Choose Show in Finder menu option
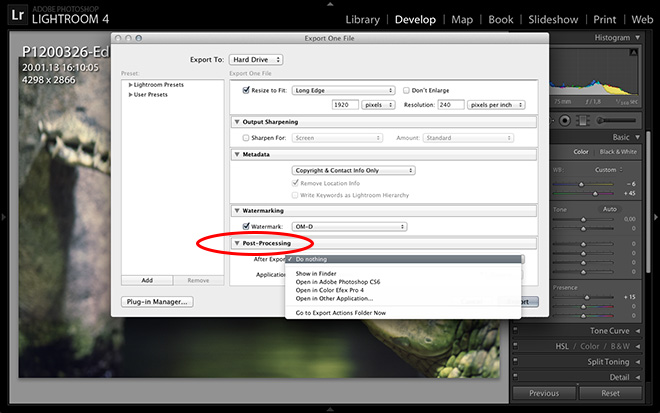The image size is (660, 413). point(403,274)
